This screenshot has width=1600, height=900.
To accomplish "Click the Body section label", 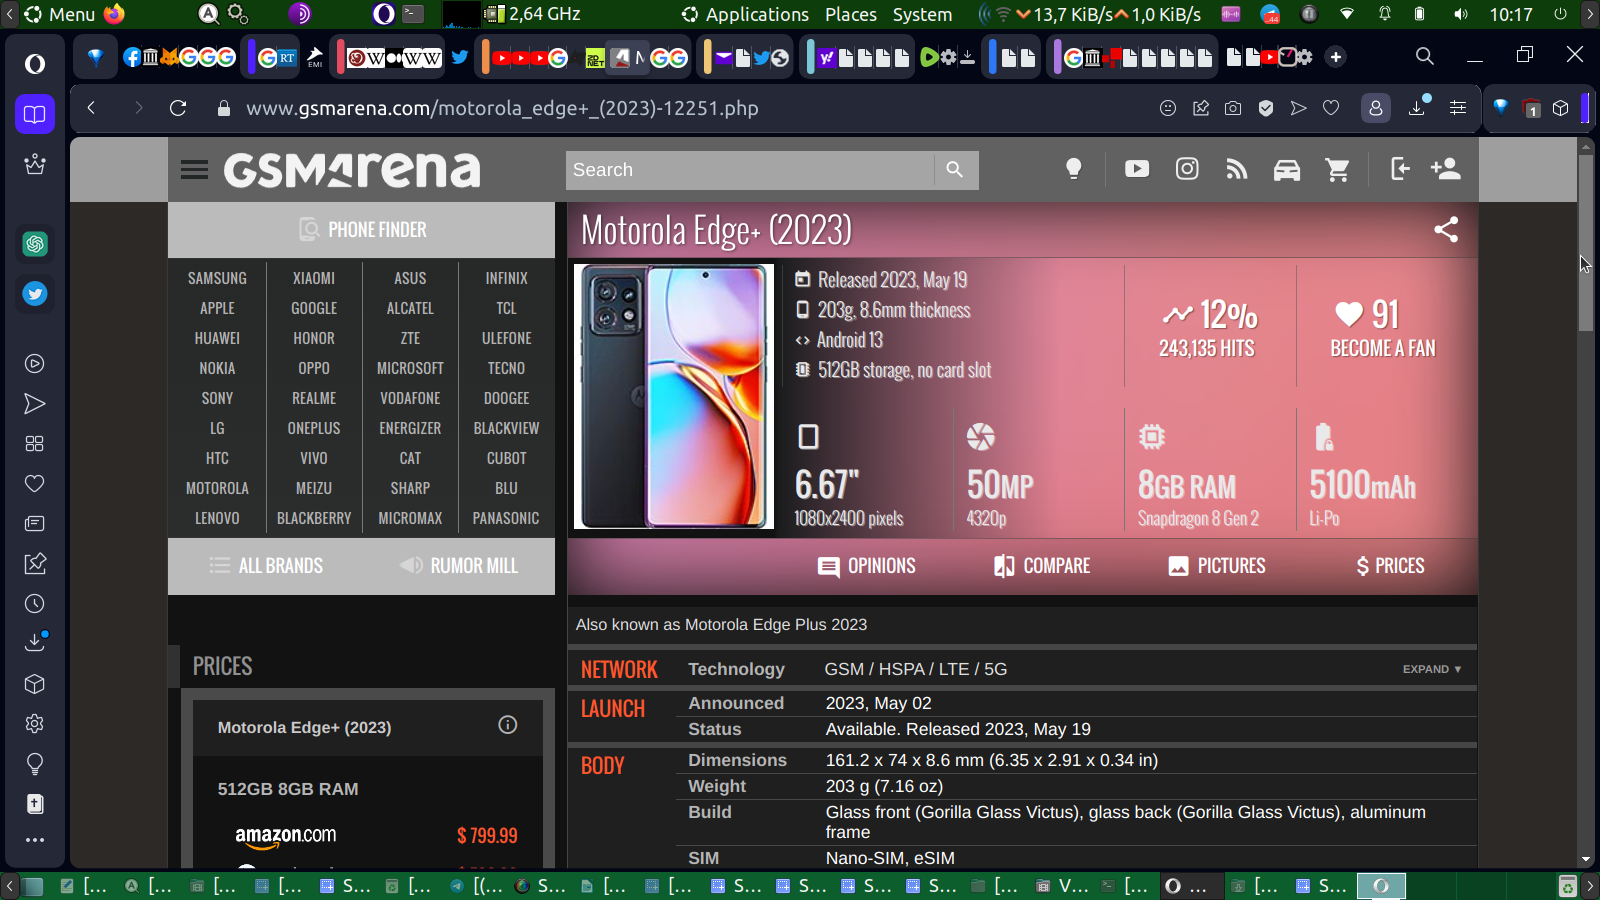I will (x=603, y=766).
